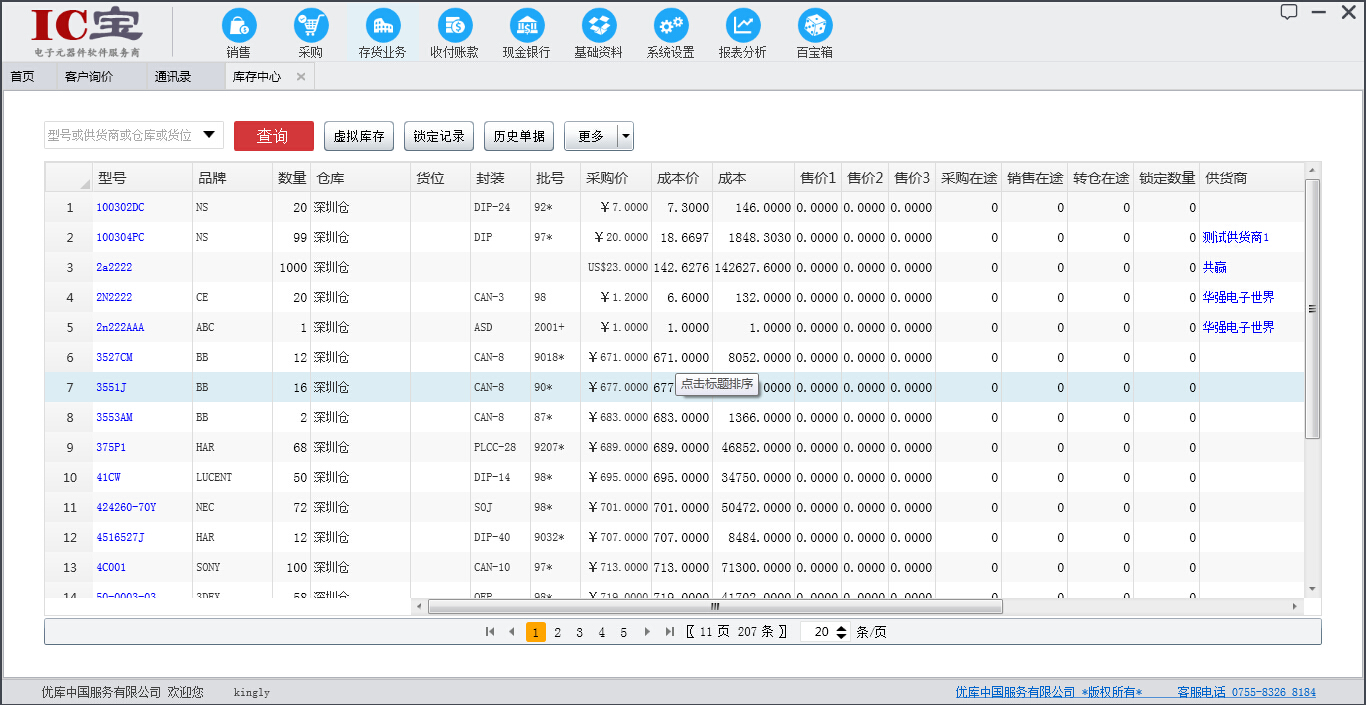This screenshot has height=705, width=1366.
Task: Open the 销售 sales module icon
Action: (238, 26)
